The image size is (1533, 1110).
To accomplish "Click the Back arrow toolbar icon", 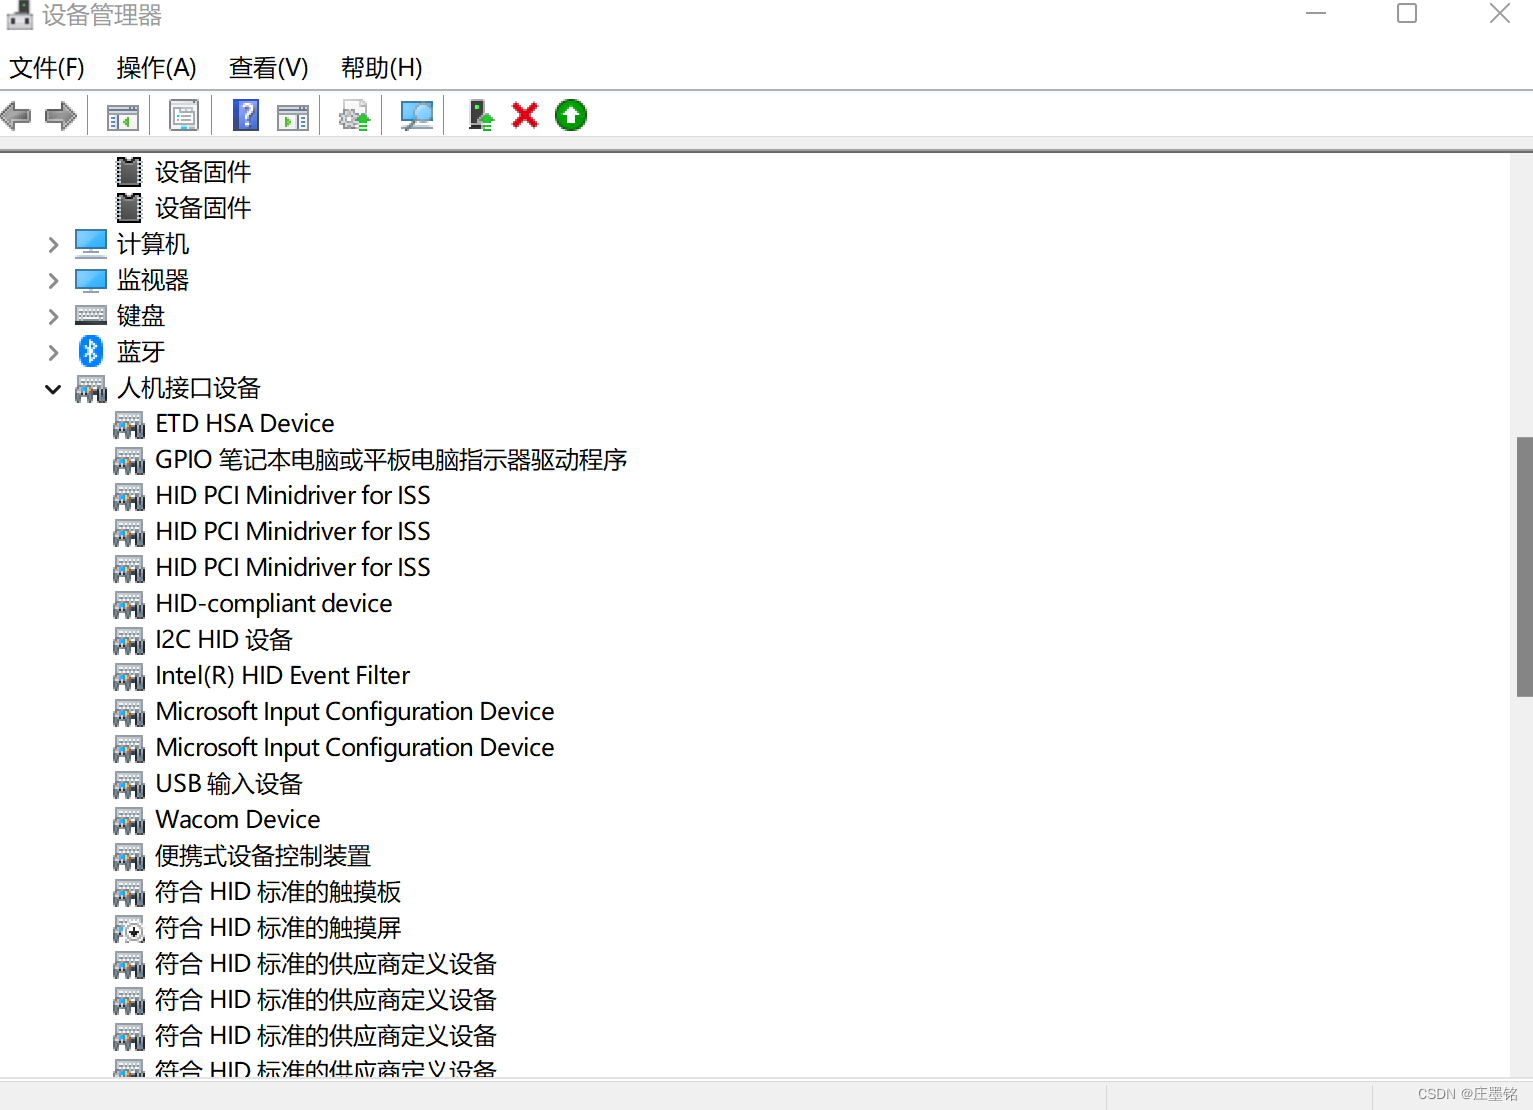I will coord(16,116).
